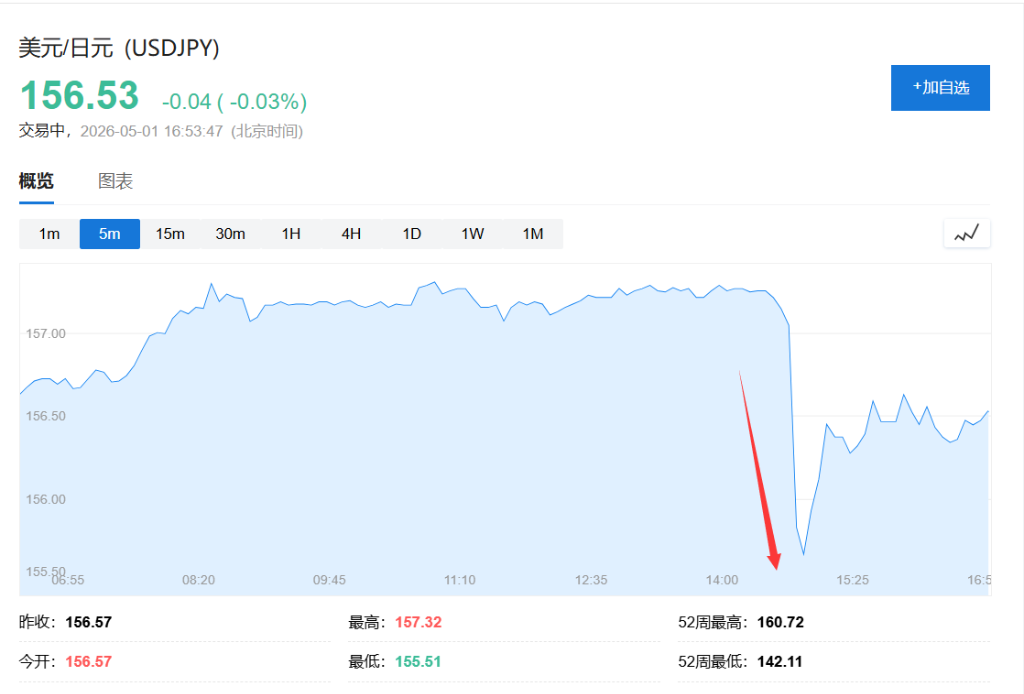Click the 最高 157.32 value
Image resolution: width=1024 pixels, height=694 pixels.
pyautogui.click(x=418, y=622)
